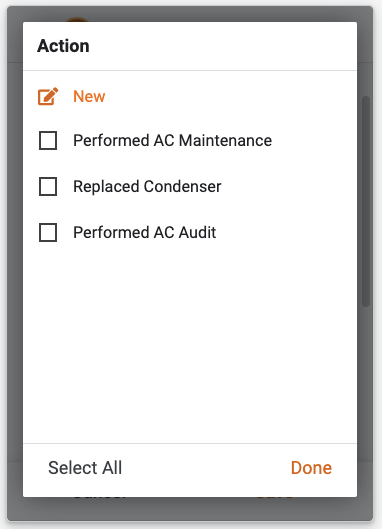
Task: Pick the Replaced Condenser list entry text
Action: click(147, 187)
